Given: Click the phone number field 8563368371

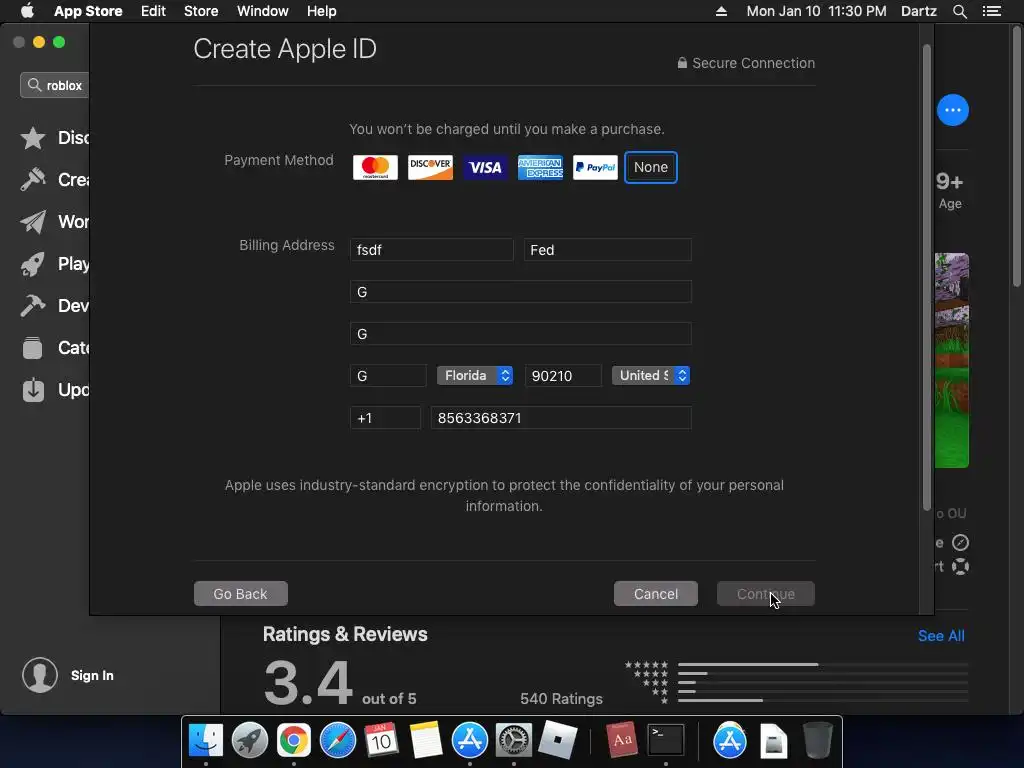Looking at the screenshot, I should pos(561,418).
